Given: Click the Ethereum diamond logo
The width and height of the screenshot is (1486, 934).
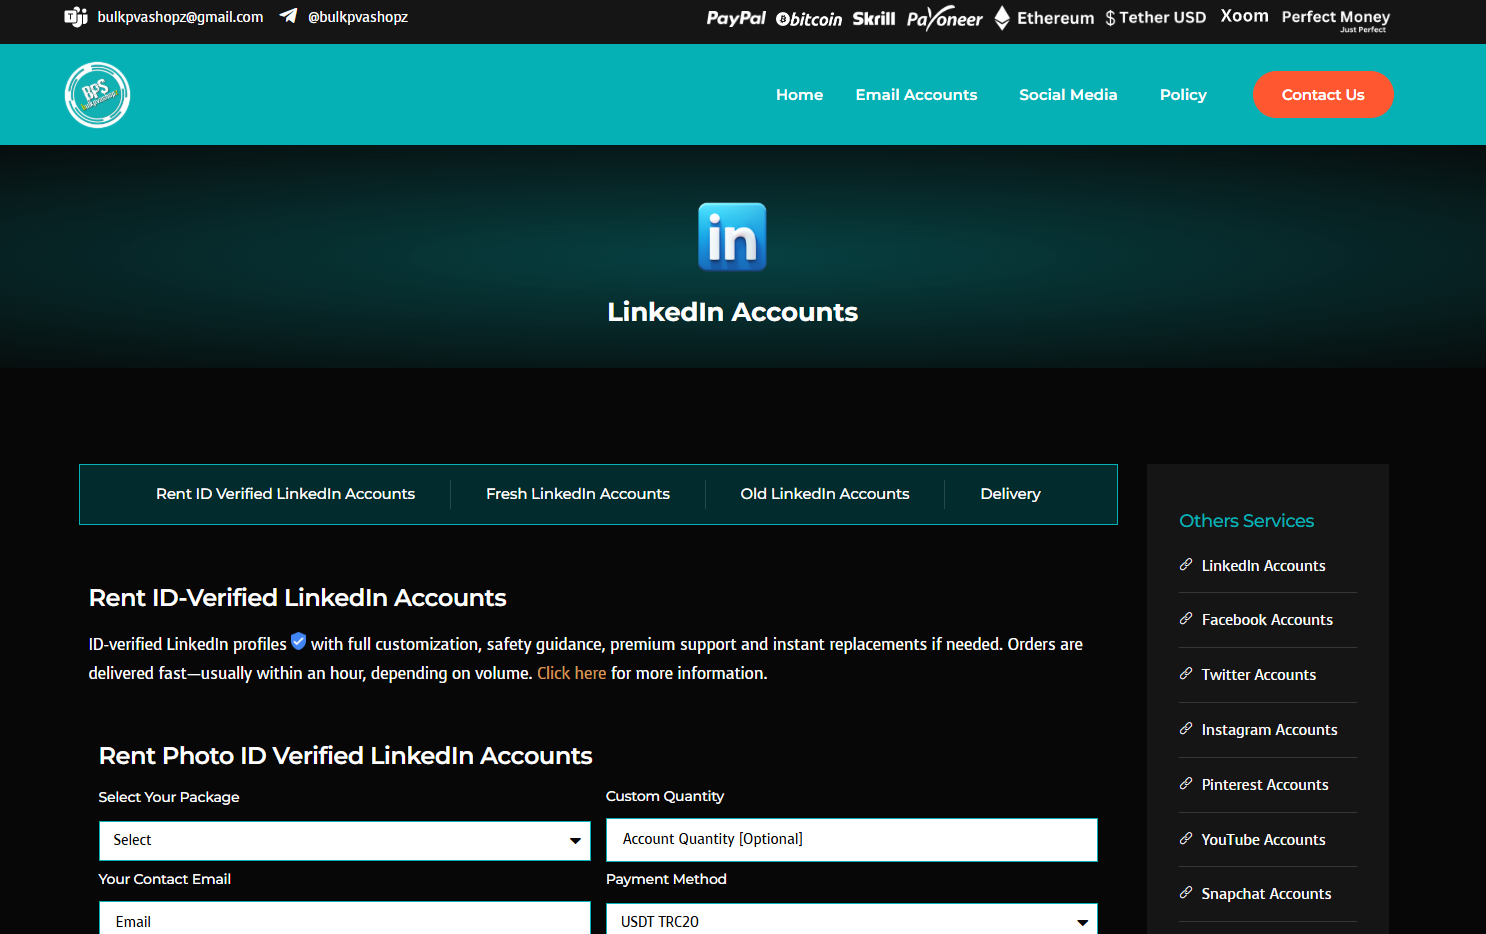Looking at the screenshot, I should click(1002, 18).
